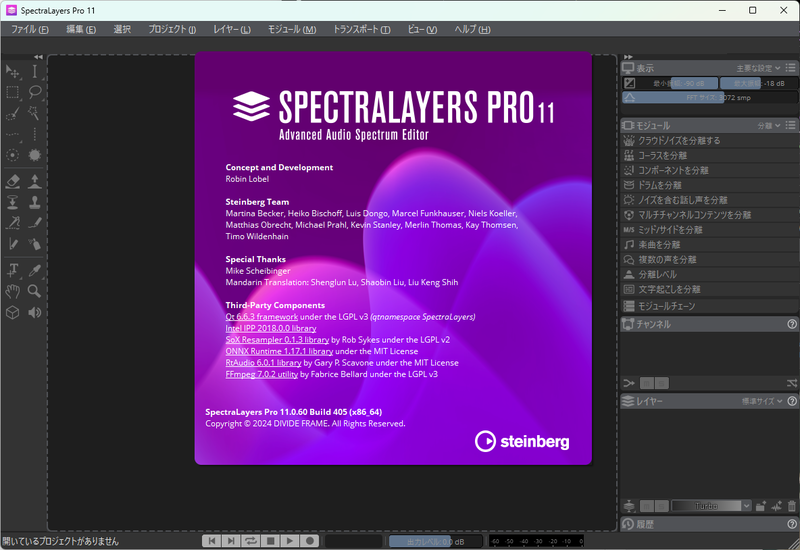This screenshot has height=550, width=800.
Task: Open the Intel IPP 2018.0.0 library link
Action: point(271,328)
